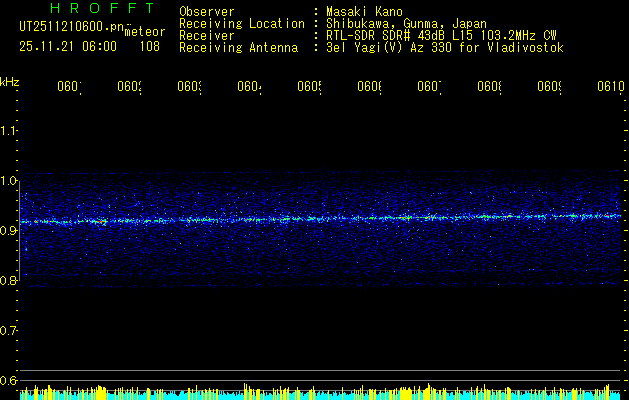The width and height of the screenshot is (629, 400).
Task: Click the 0610 time axis marker
Action: pos(611,86)
